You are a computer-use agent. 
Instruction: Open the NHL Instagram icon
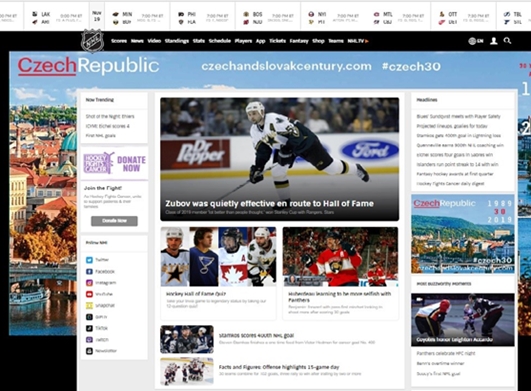coord(89,283)
